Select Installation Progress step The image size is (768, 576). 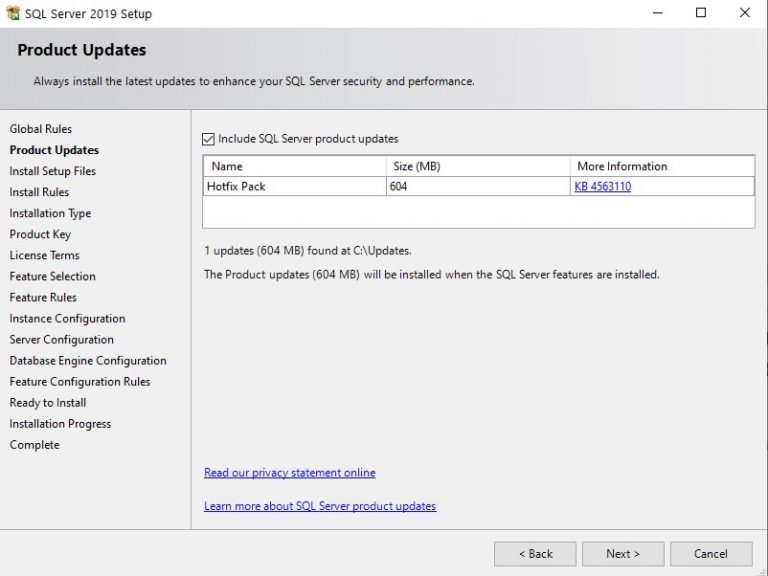[60, 424]
